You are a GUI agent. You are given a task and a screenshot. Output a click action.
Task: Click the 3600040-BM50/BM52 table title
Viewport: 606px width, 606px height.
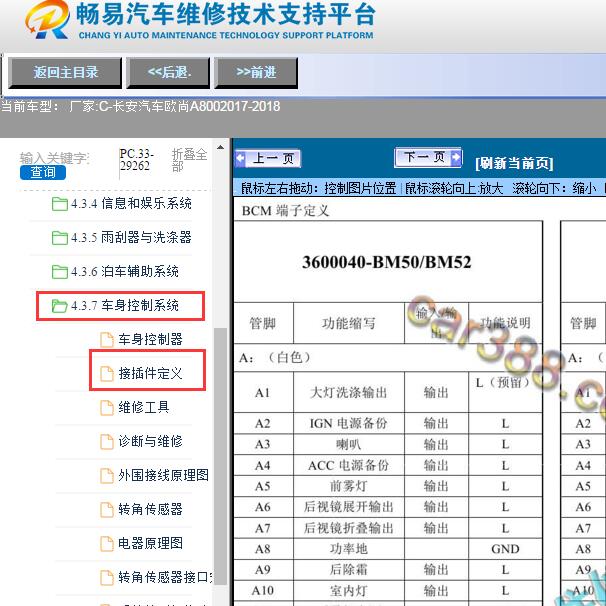point(387,262)
